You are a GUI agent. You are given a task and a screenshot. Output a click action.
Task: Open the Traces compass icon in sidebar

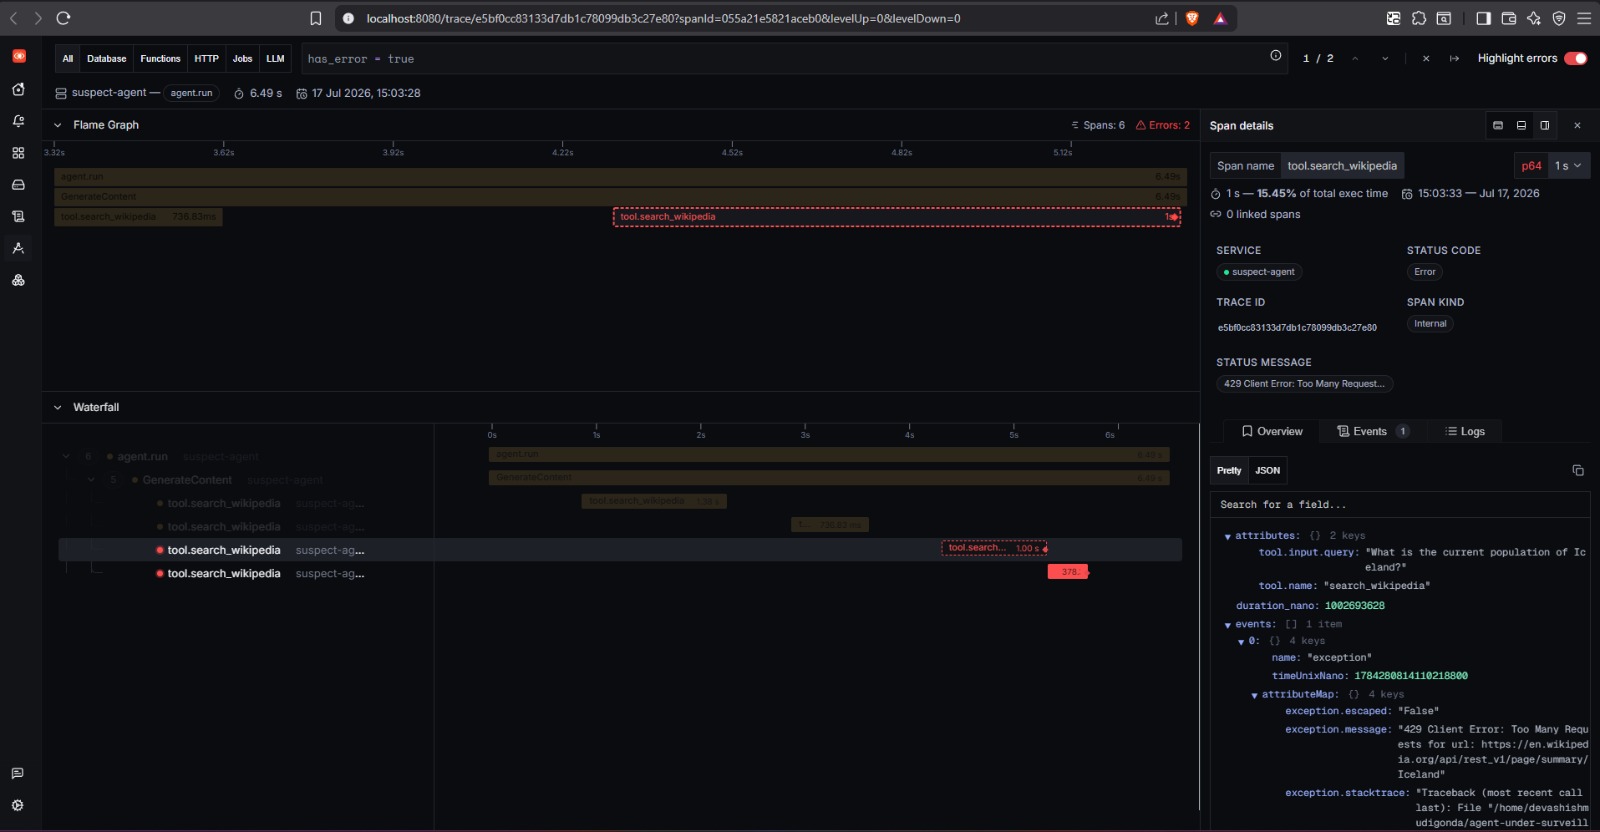tap(18, 248)
